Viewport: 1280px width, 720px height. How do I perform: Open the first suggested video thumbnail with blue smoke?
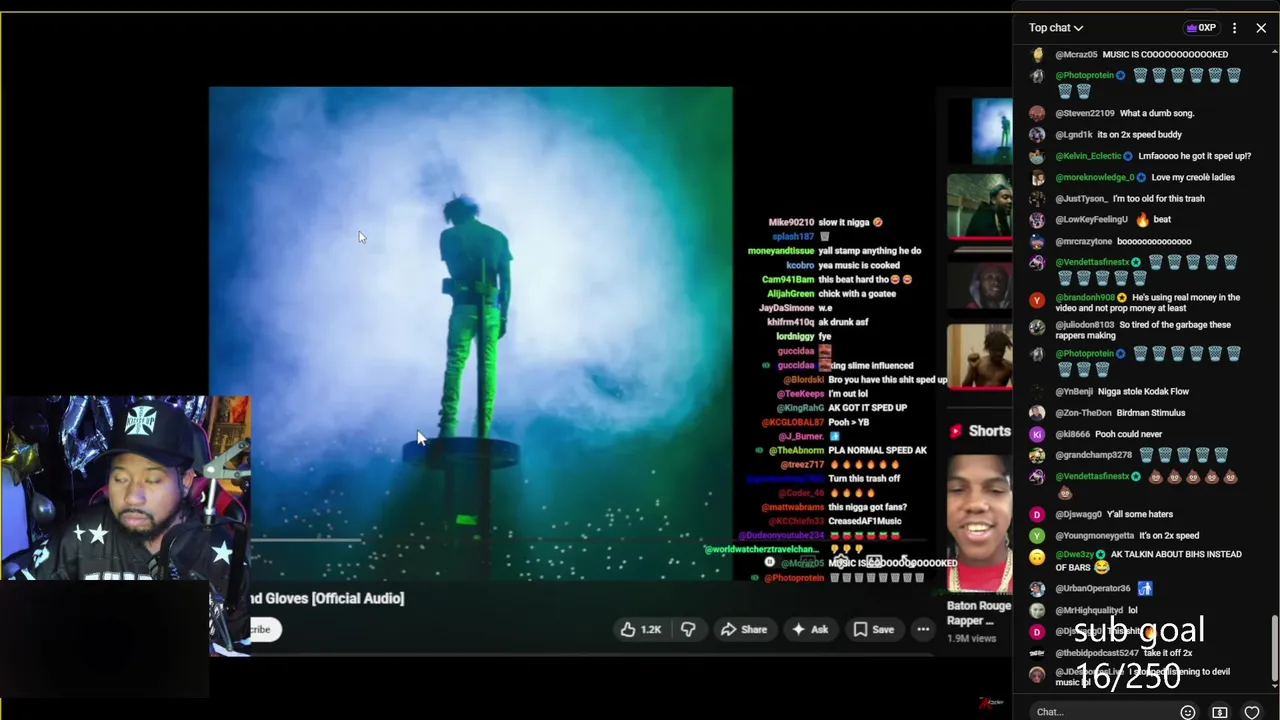pos(979,130)
